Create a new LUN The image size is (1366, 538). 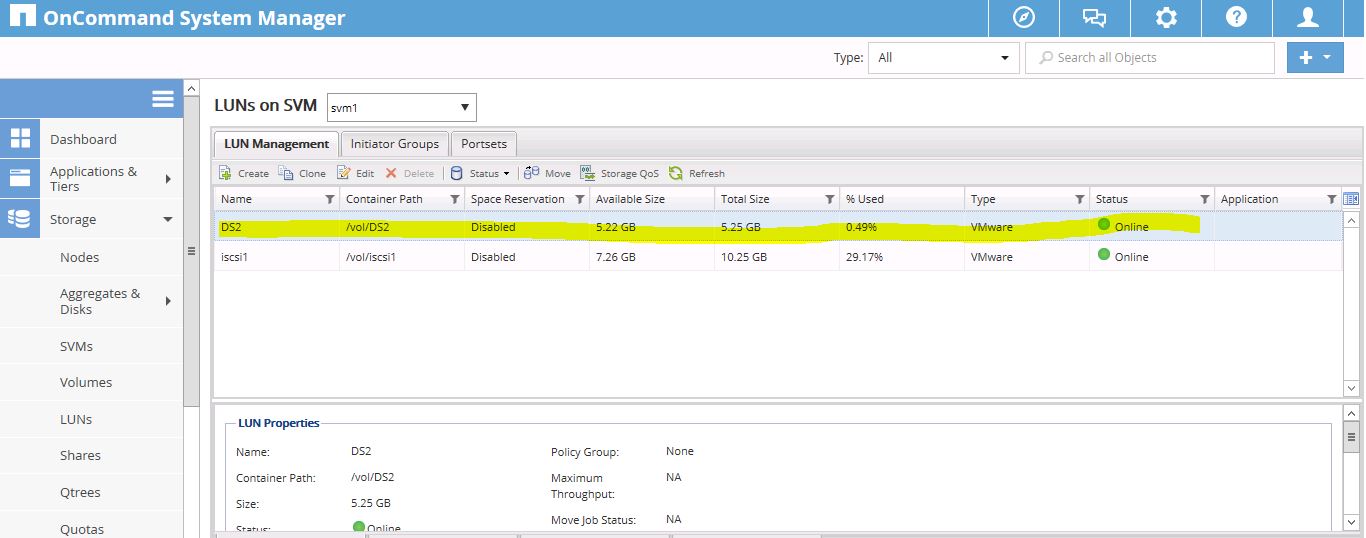244,173
